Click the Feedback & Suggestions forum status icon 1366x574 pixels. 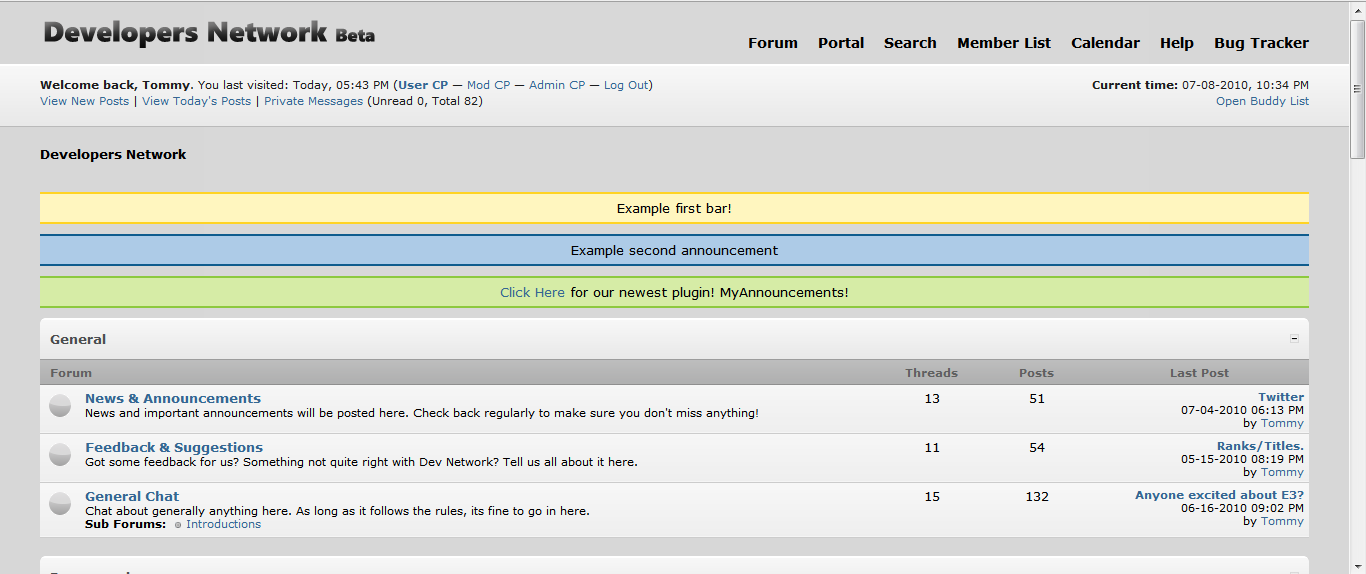pos(60,454)
